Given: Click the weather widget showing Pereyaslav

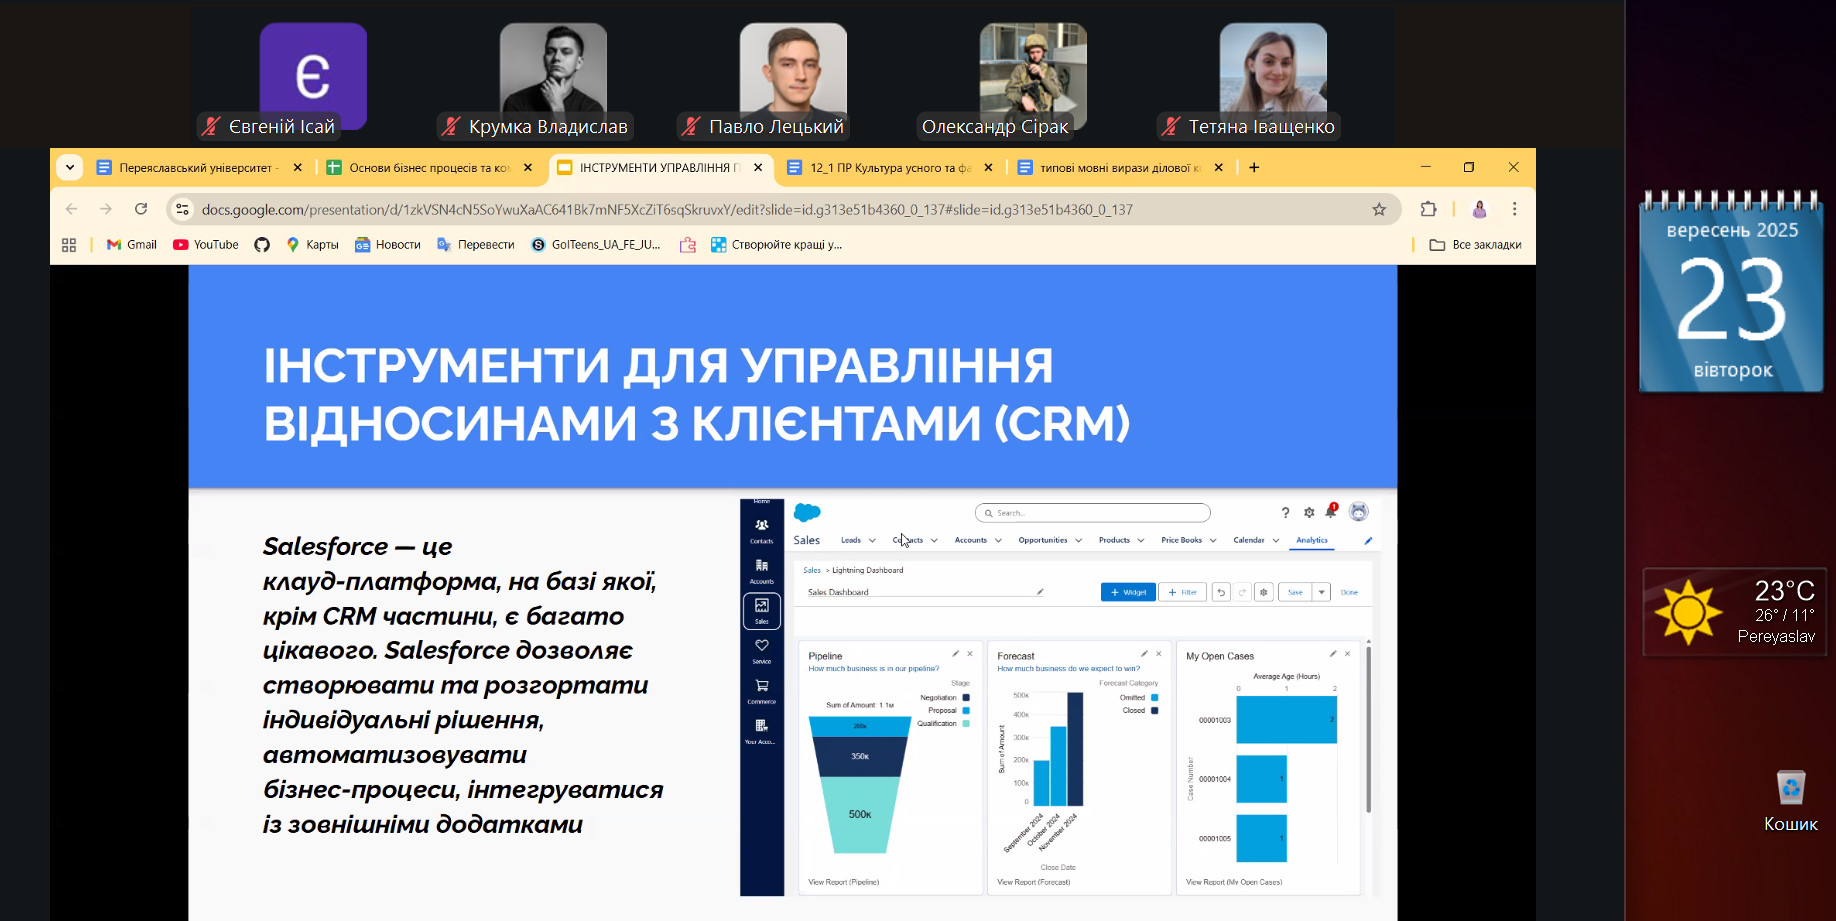Looking at the screenshot, I should point(1734,612).
